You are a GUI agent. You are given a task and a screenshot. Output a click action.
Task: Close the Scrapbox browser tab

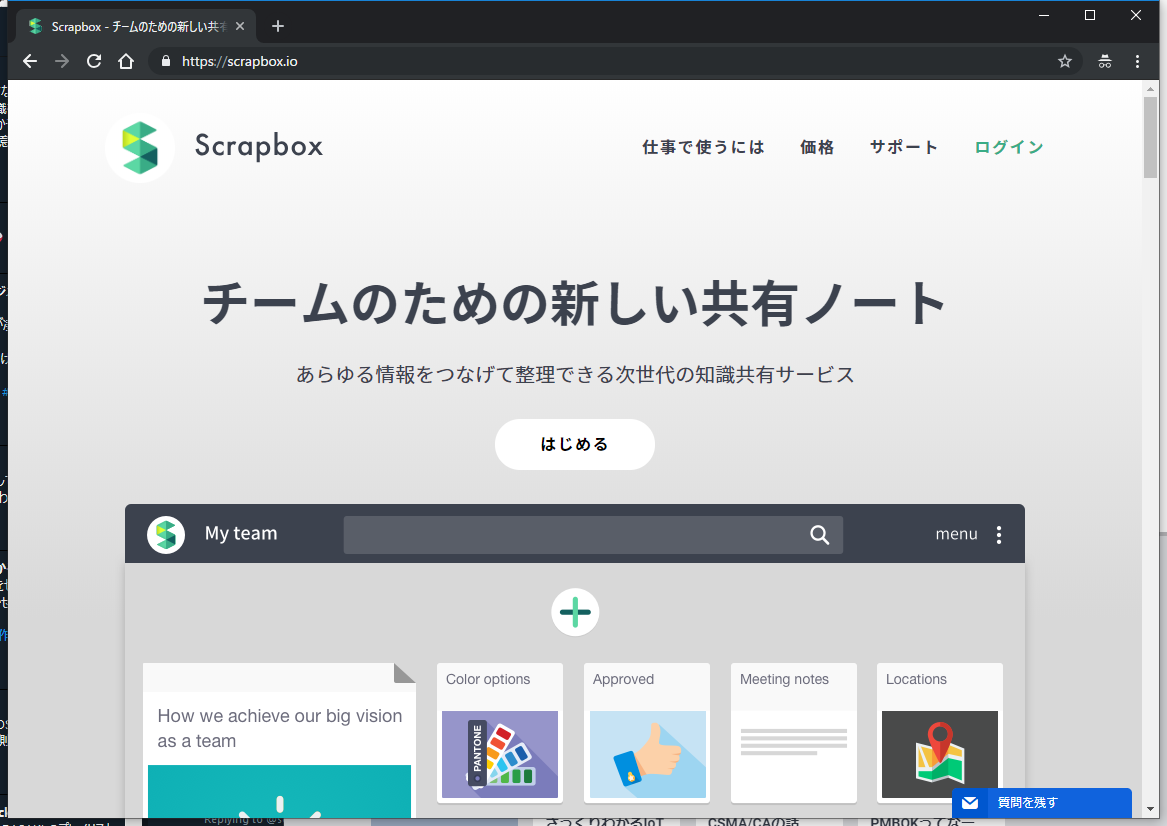(x=240, y=26)
